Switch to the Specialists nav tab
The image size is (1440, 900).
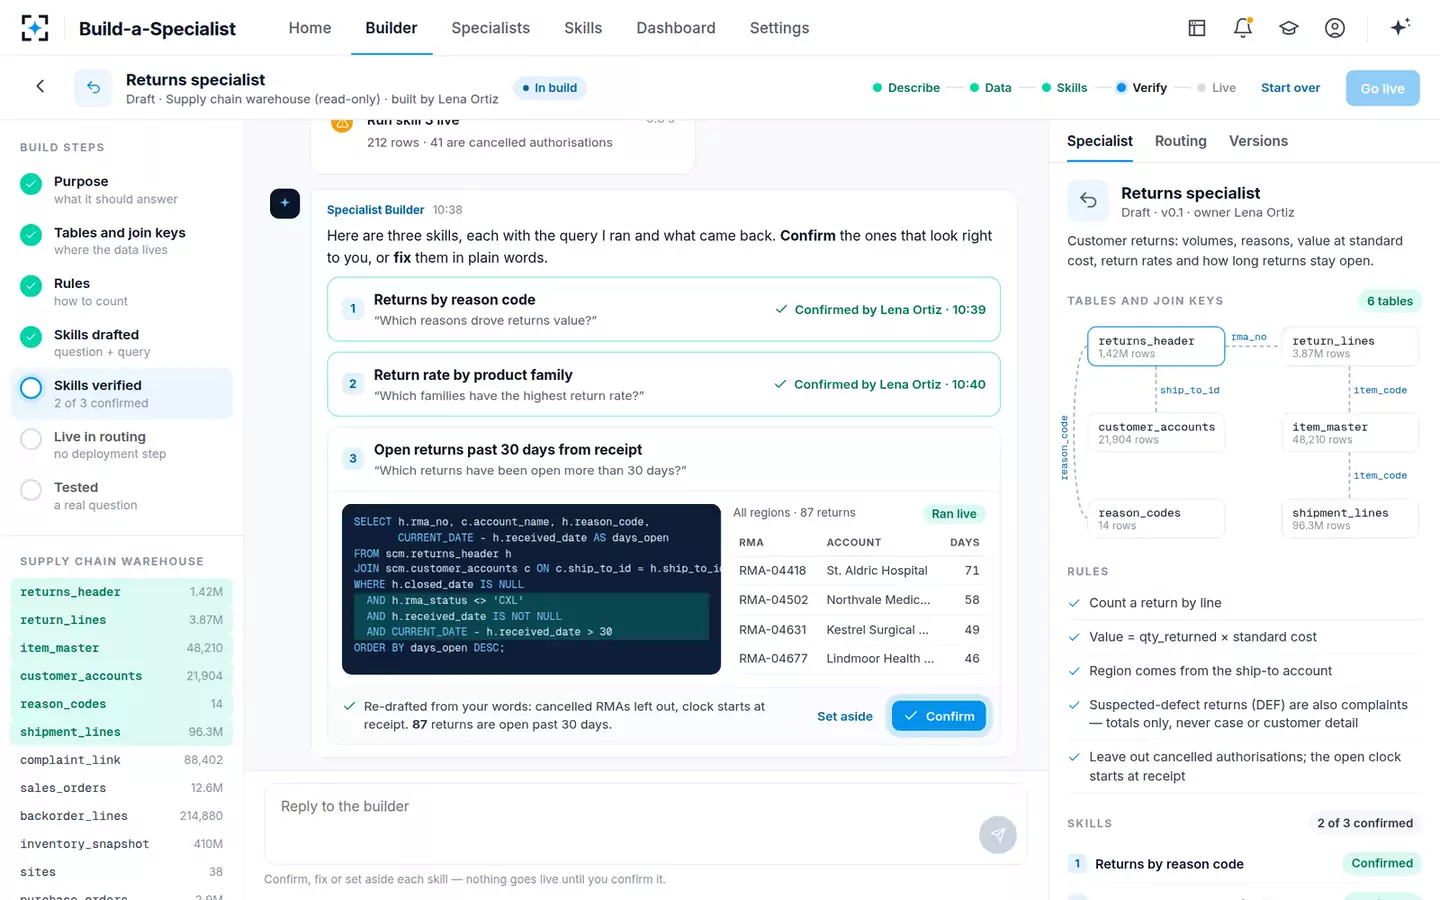coord(490,28)
